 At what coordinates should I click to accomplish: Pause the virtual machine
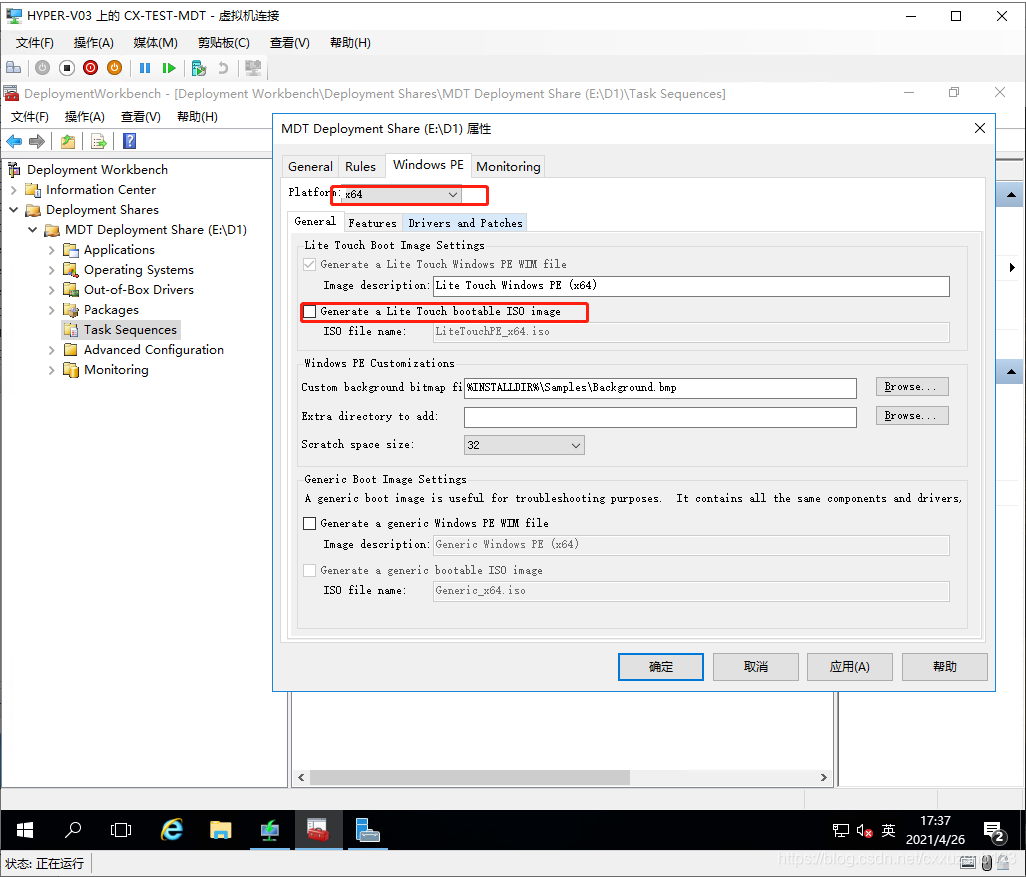(x=145, y=67)
